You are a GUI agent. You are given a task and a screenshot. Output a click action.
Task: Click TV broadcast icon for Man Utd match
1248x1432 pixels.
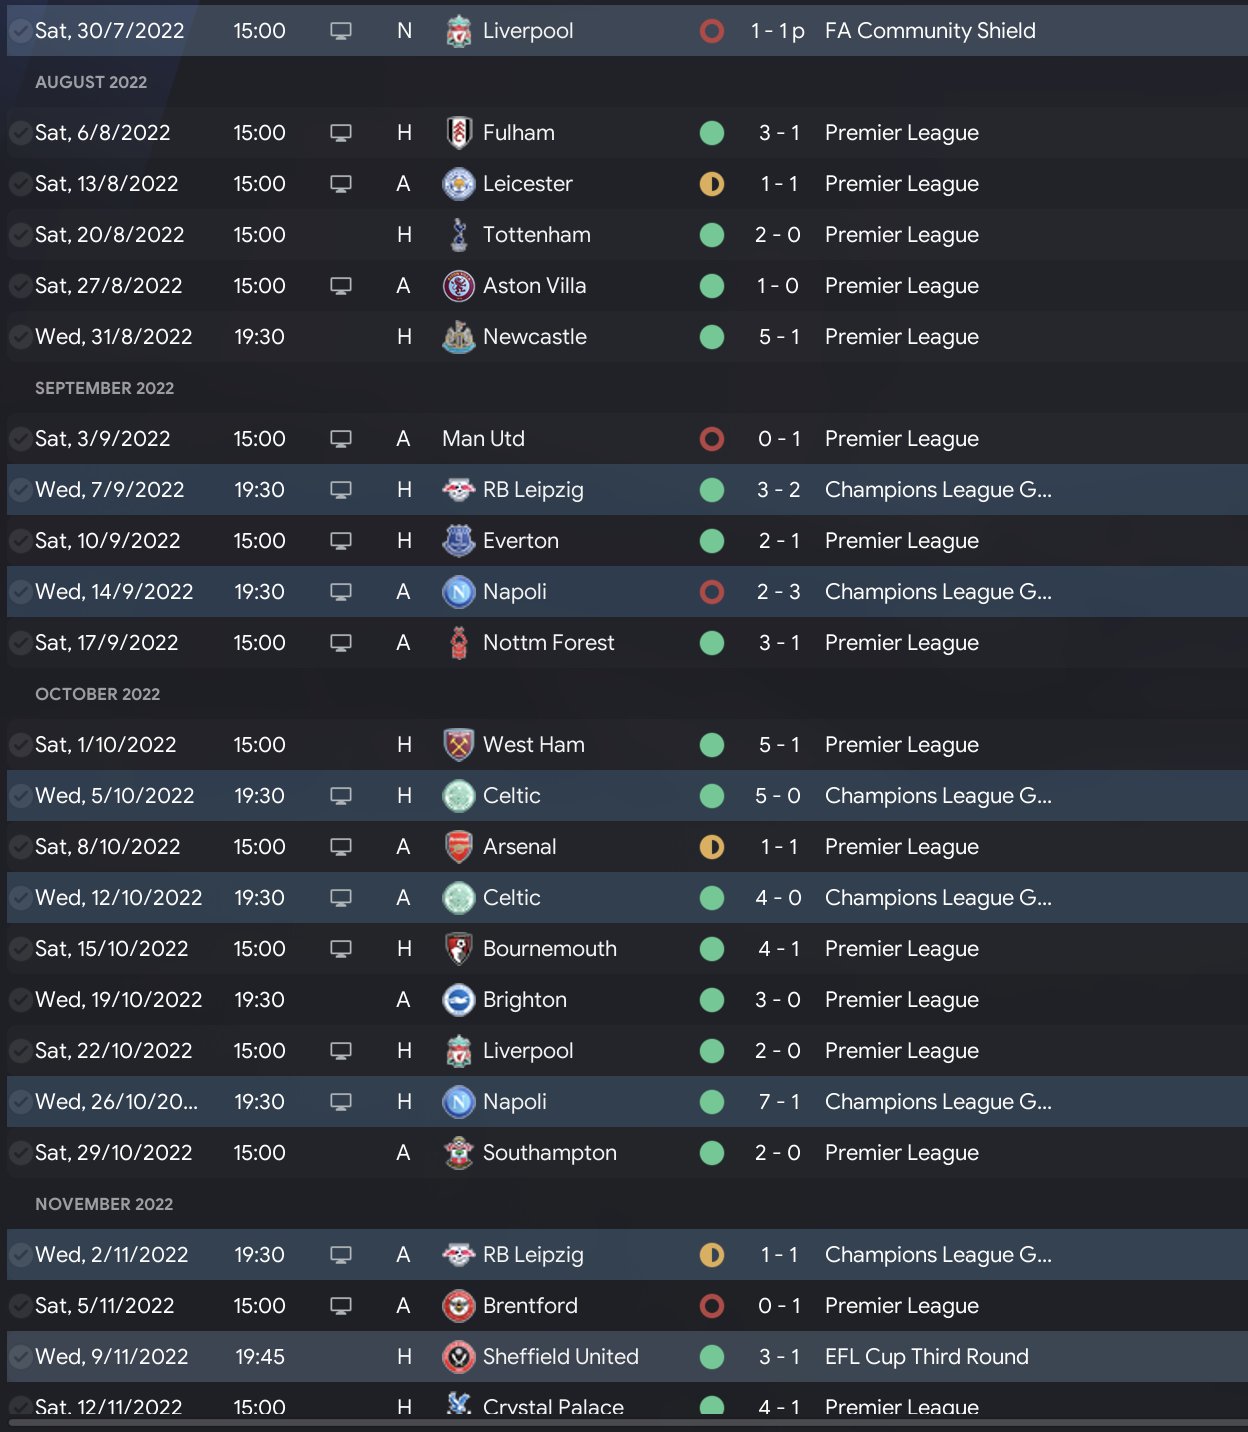click(x=341, y=439)
